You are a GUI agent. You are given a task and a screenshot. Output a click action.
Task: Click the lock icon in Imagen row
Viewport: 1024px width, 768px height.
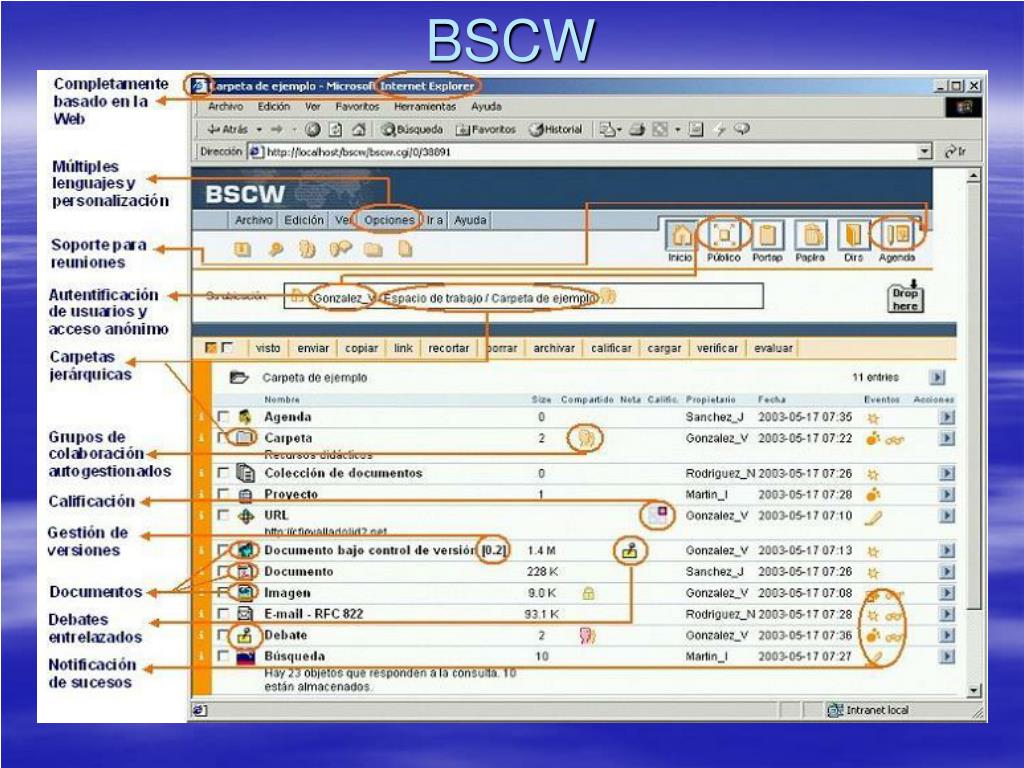[588, 593]
